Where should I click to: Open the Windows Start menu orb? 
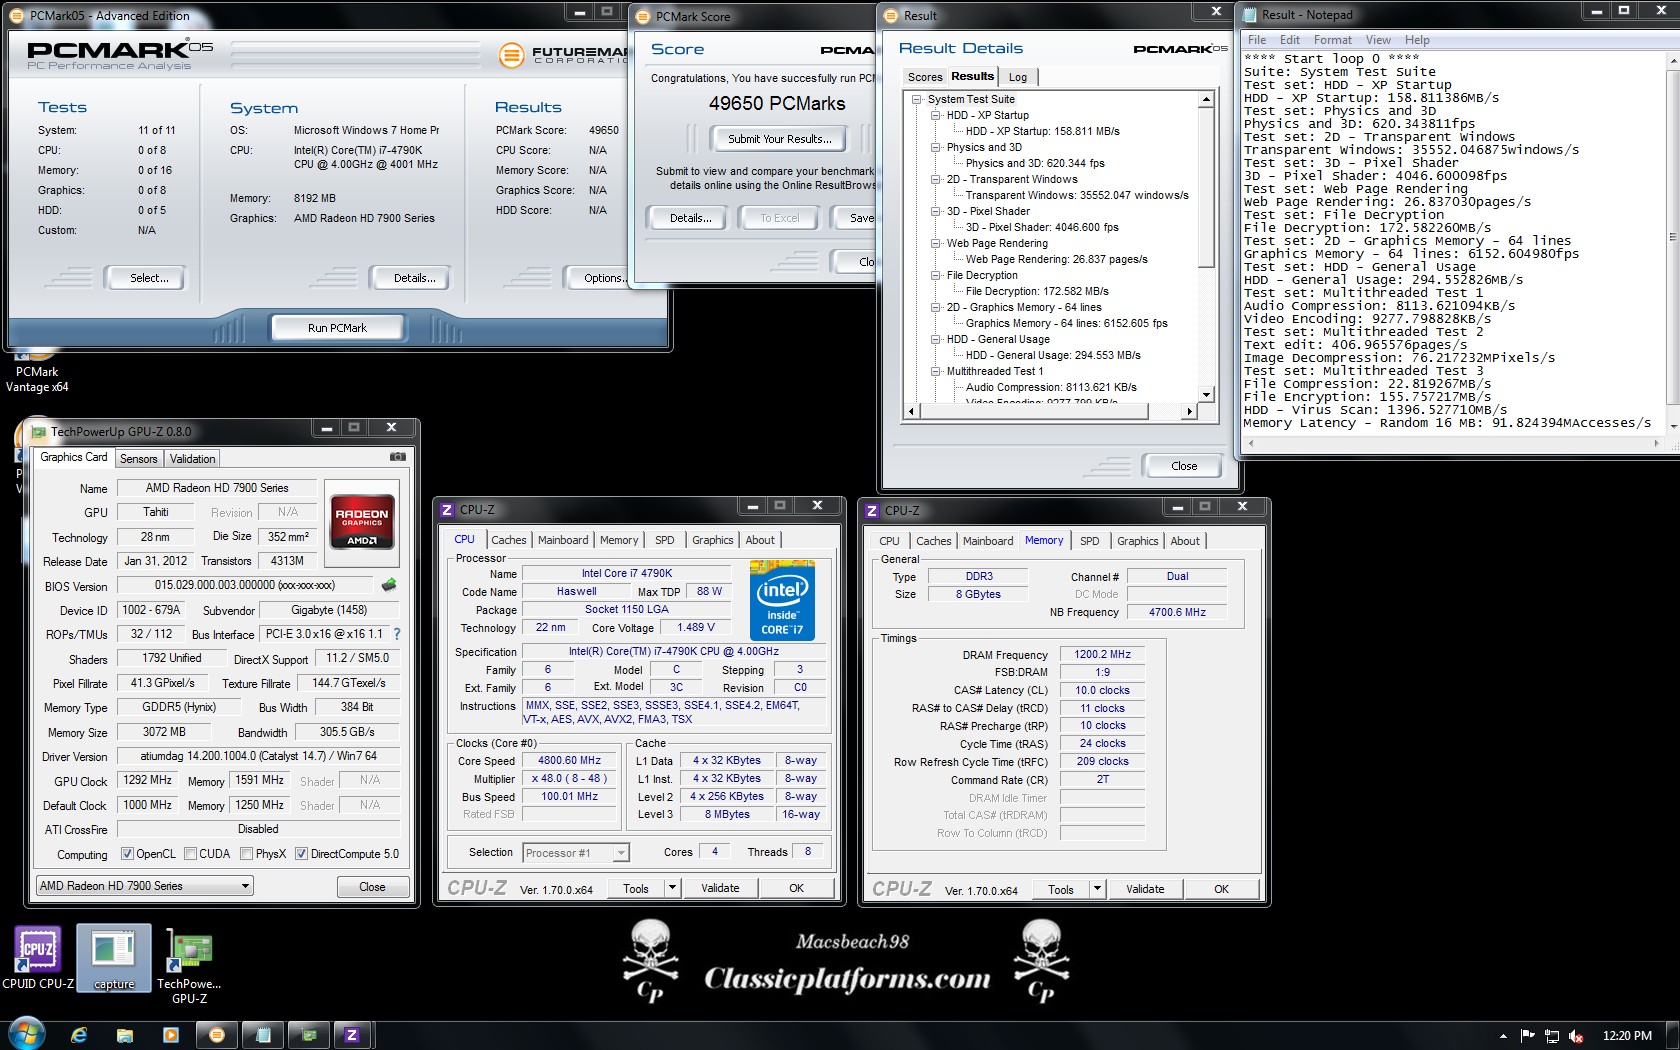click(x=27, y=1034)
